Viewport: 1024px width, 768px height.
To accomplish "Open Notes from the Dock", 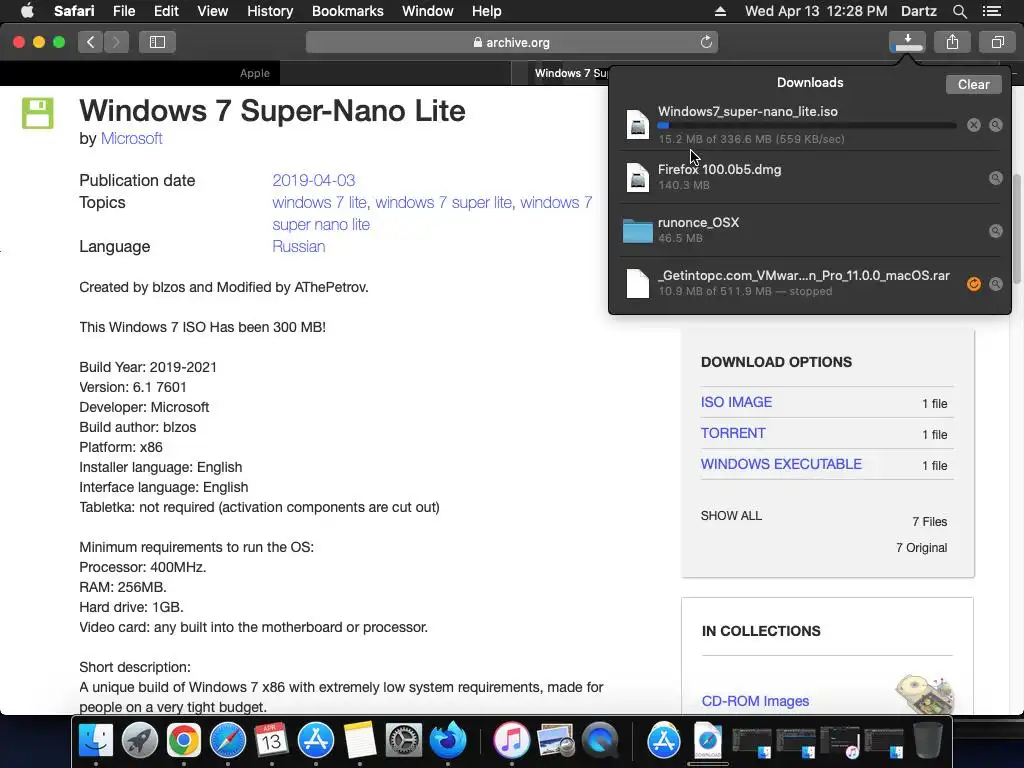I will click(360, 741).
